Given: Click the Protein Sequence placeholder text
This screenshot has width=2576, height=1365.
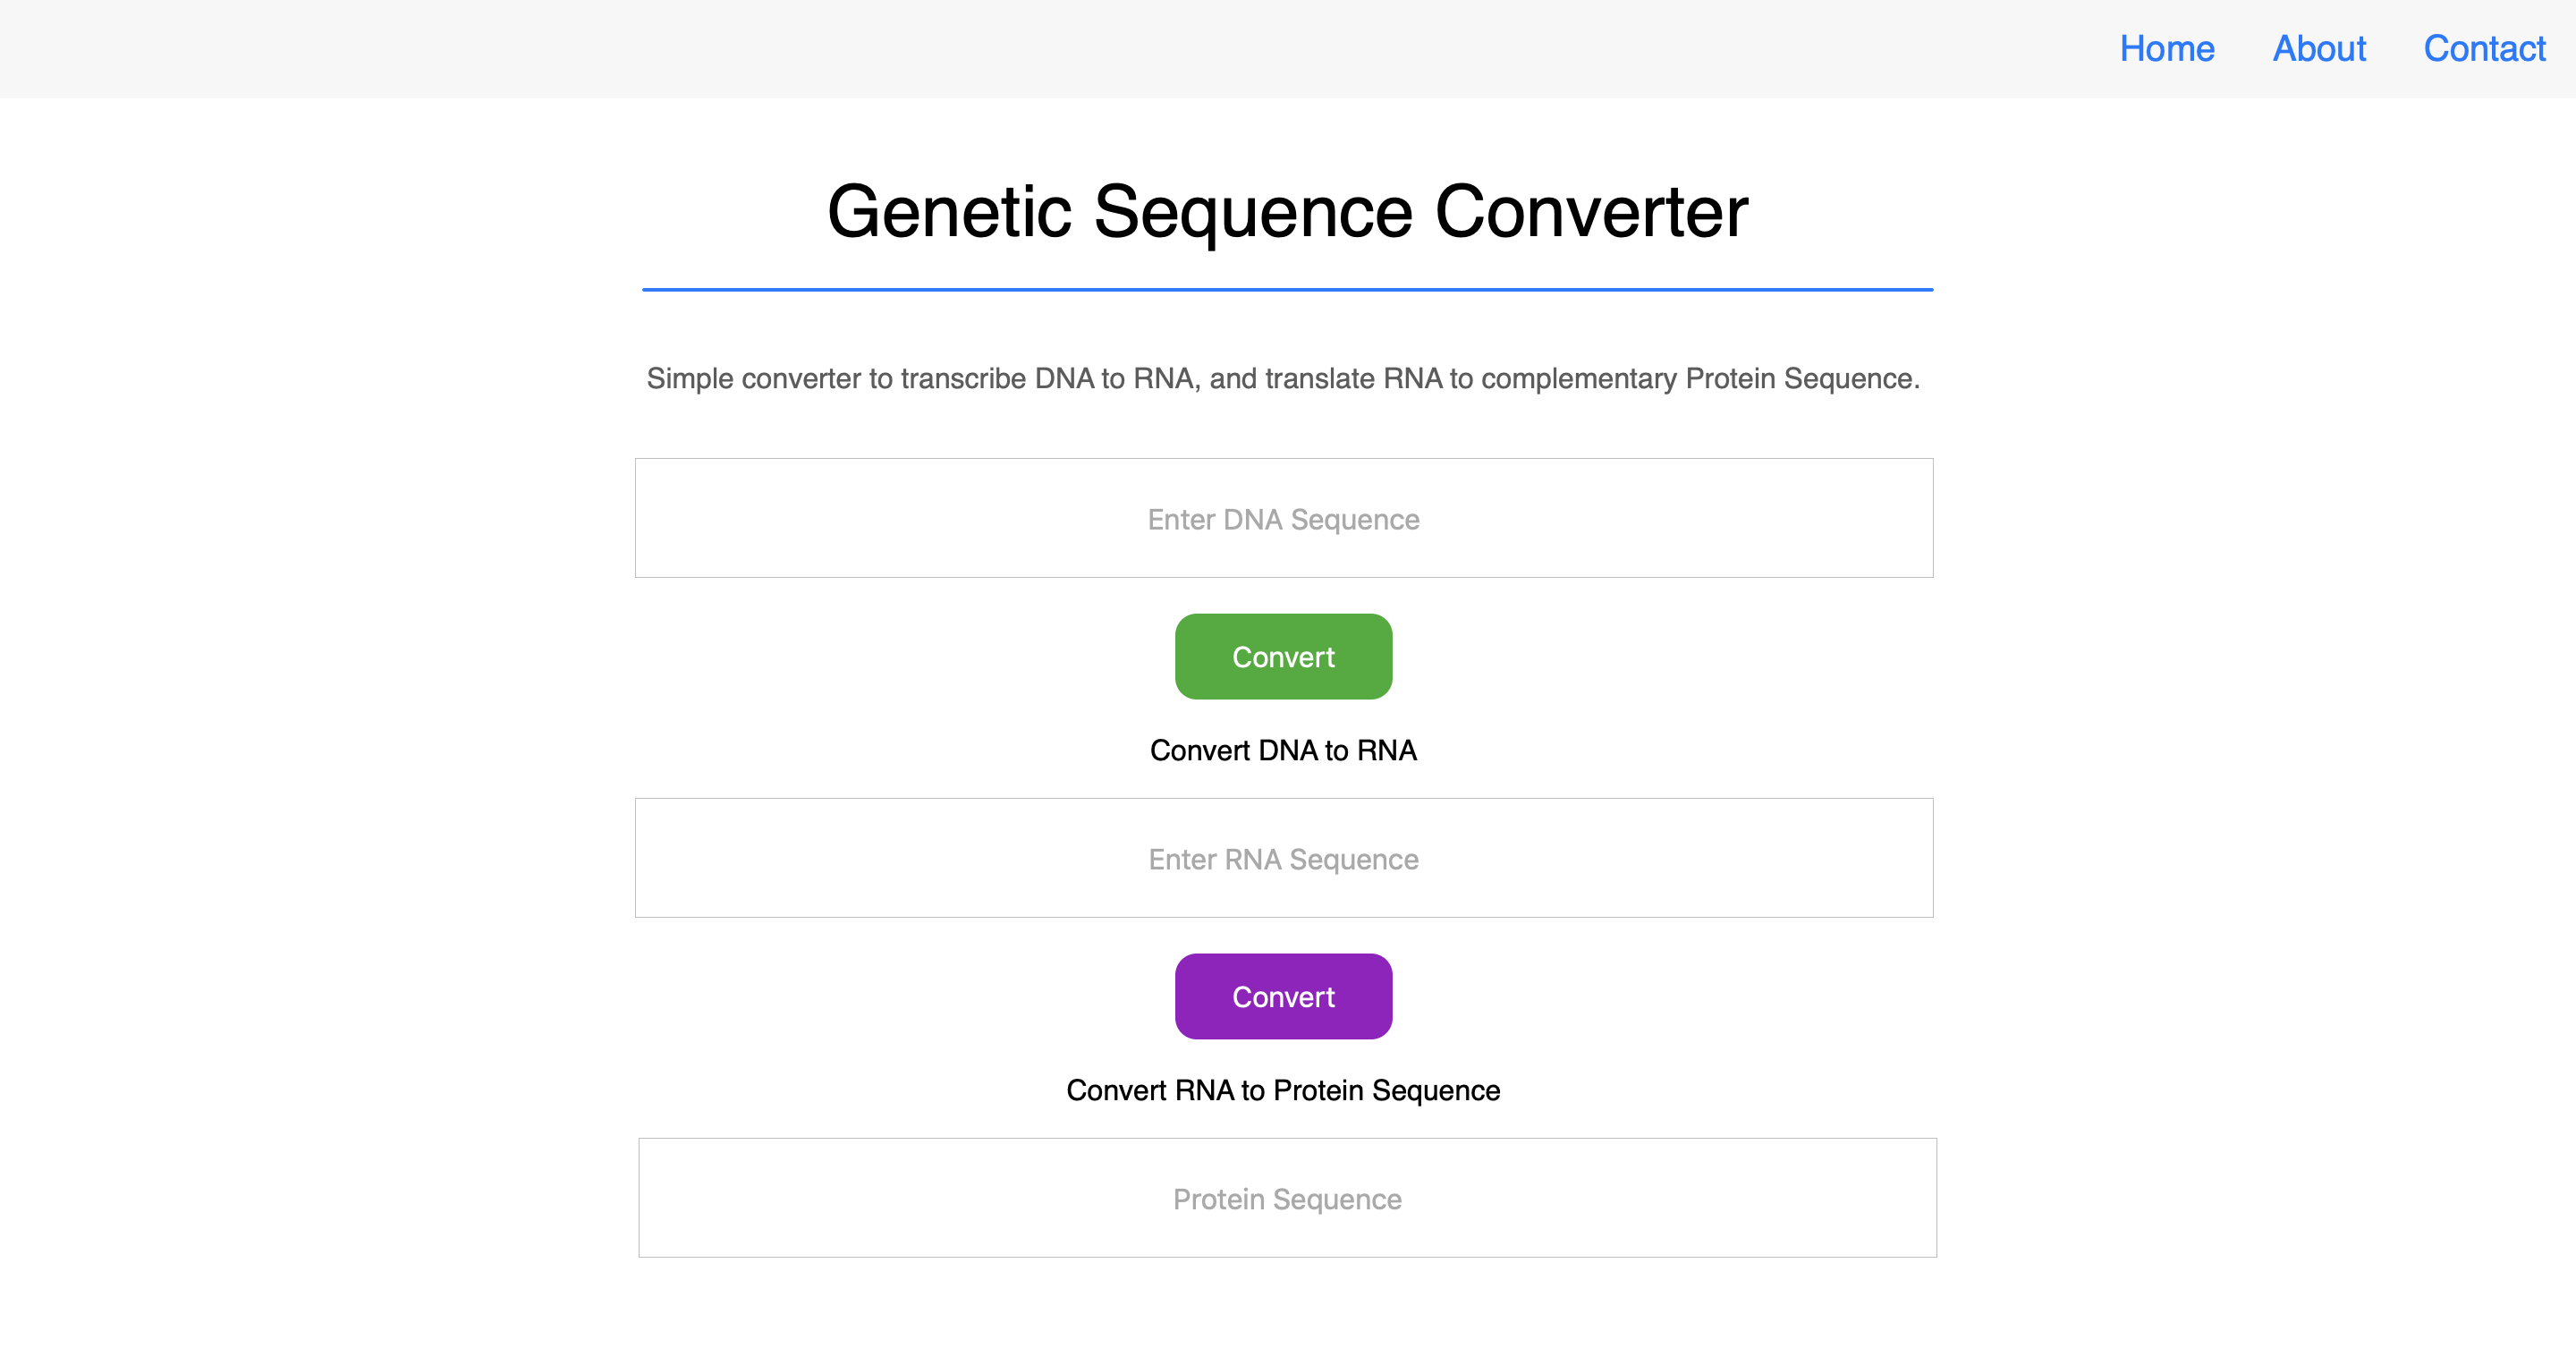Looking at the screenshot, I should (x=1288, y=1198).
